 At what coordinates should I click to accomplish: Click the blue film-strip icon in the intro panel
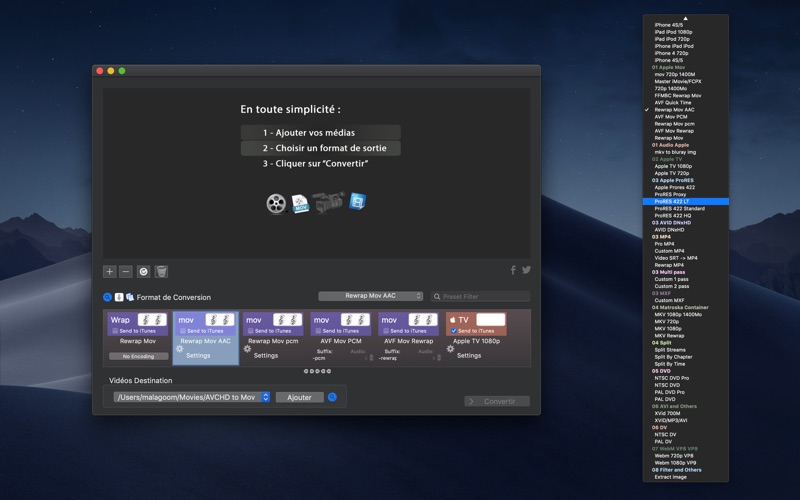coord(358,202)
